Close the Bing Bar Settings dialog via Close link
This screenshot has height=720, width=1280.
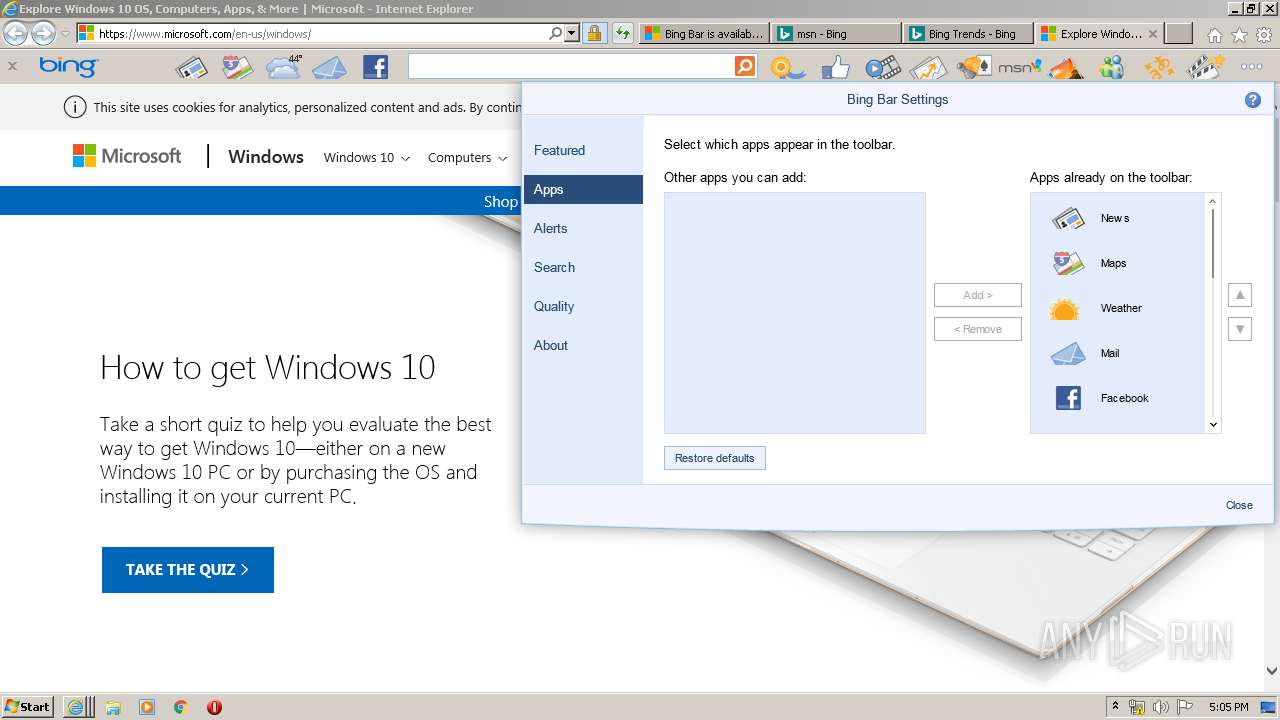coord(1239,505)
